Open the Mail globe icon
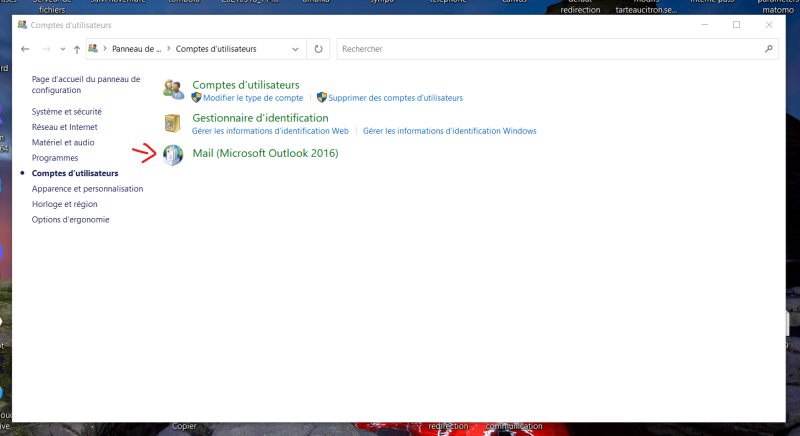The width and height of the screenshot is (800, 436). click(173, 155)
